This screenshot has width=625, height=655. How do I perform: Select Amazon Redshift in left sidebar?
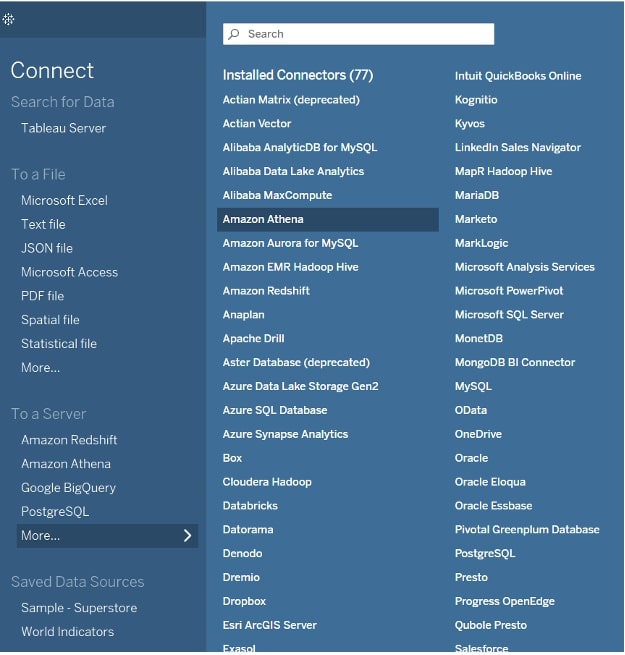pos(69,440)
